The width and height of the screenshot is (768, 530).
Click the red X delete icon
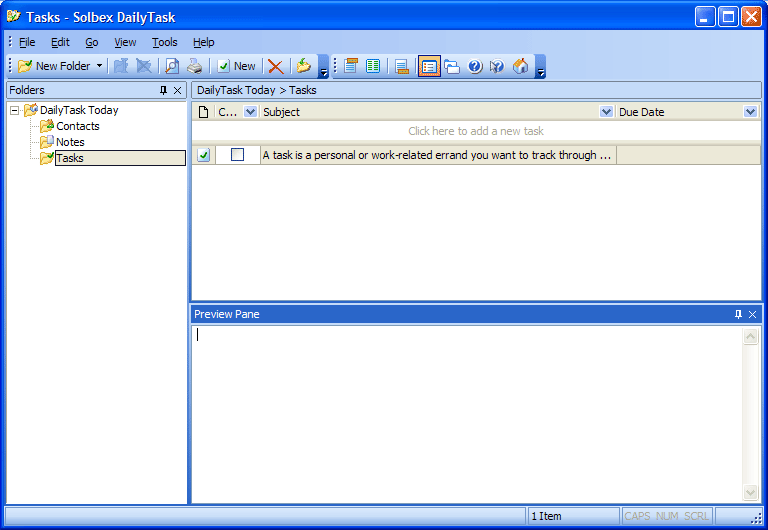tap(276, 66)
